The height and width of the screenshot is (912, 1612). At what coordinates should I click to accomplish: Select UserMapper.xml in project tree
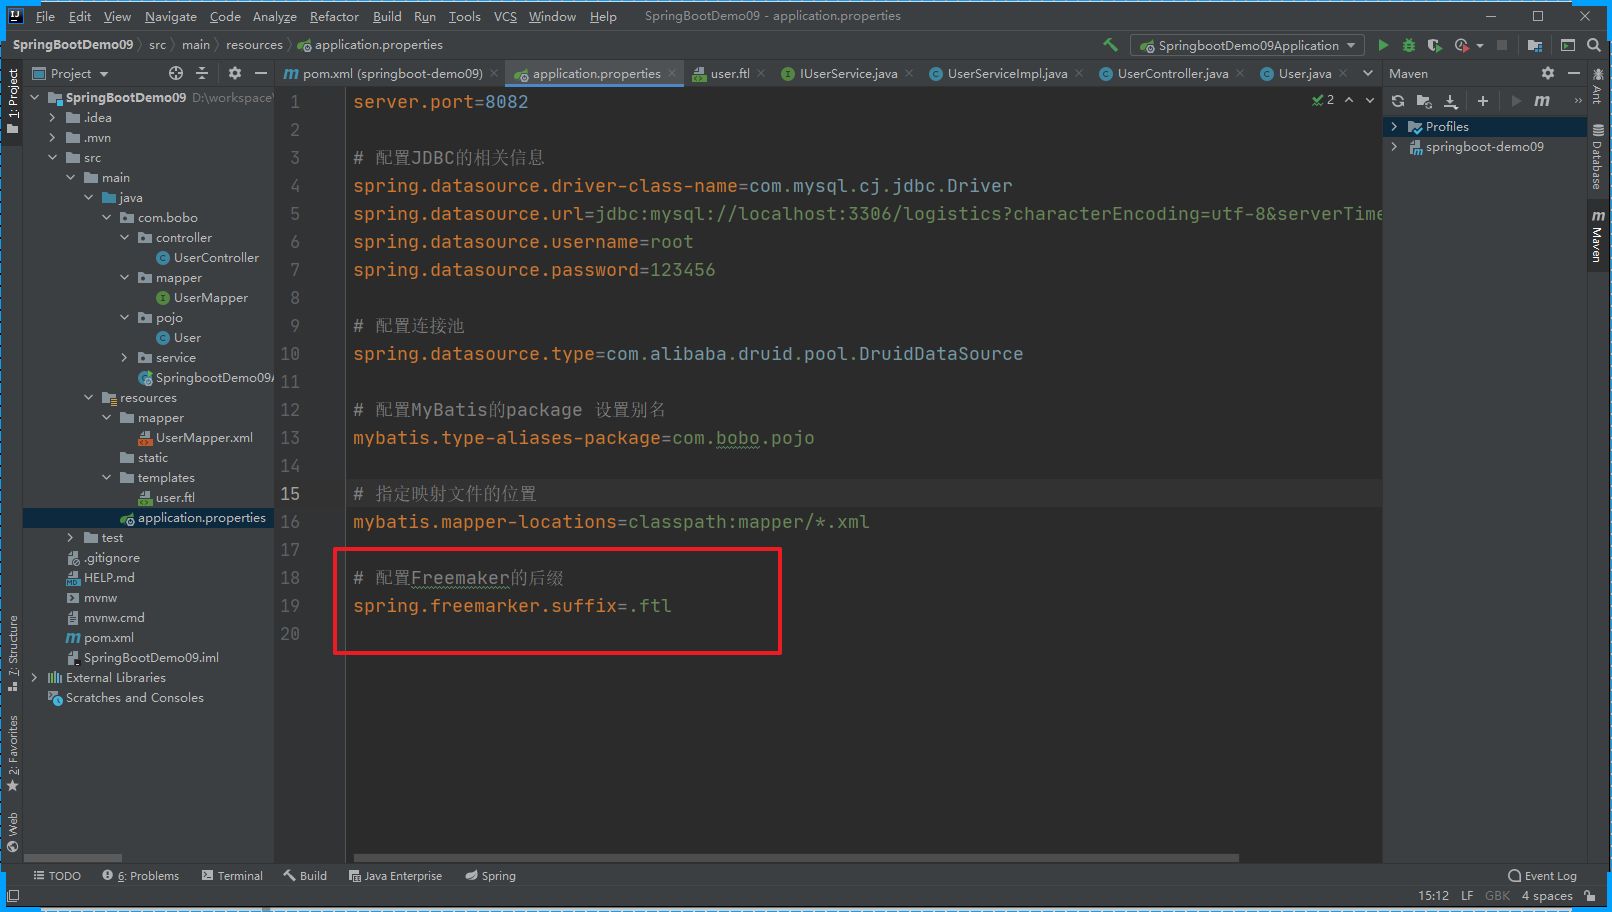204,437
